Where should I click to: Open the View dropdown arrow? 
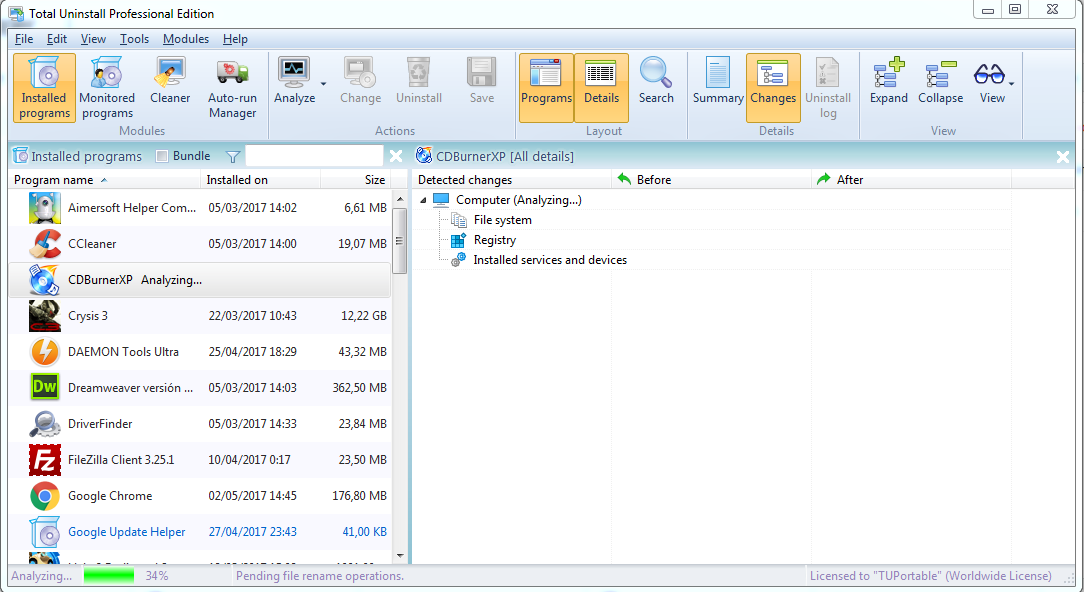(x=1012, y=84)
